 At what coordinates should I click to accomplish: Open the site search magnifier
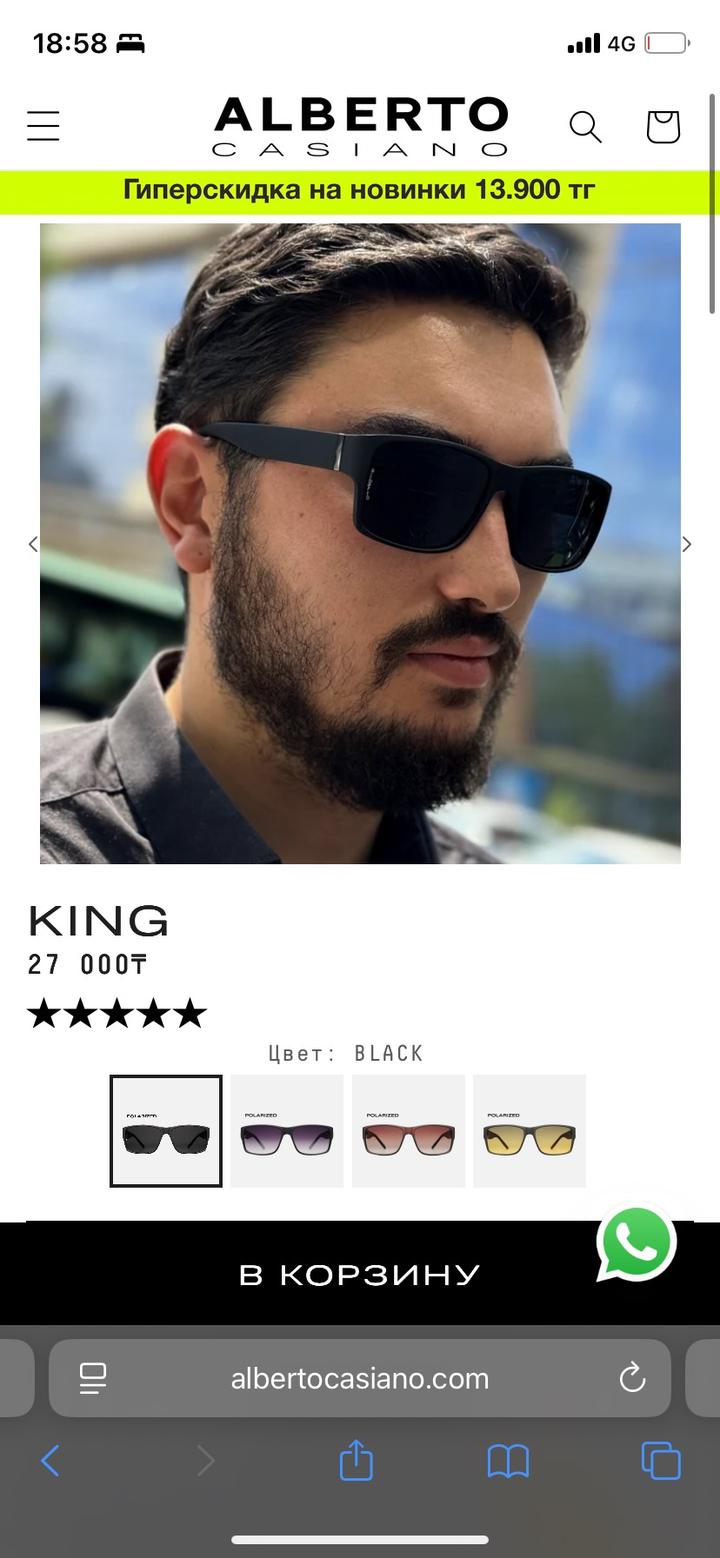(x=585, y=127)
